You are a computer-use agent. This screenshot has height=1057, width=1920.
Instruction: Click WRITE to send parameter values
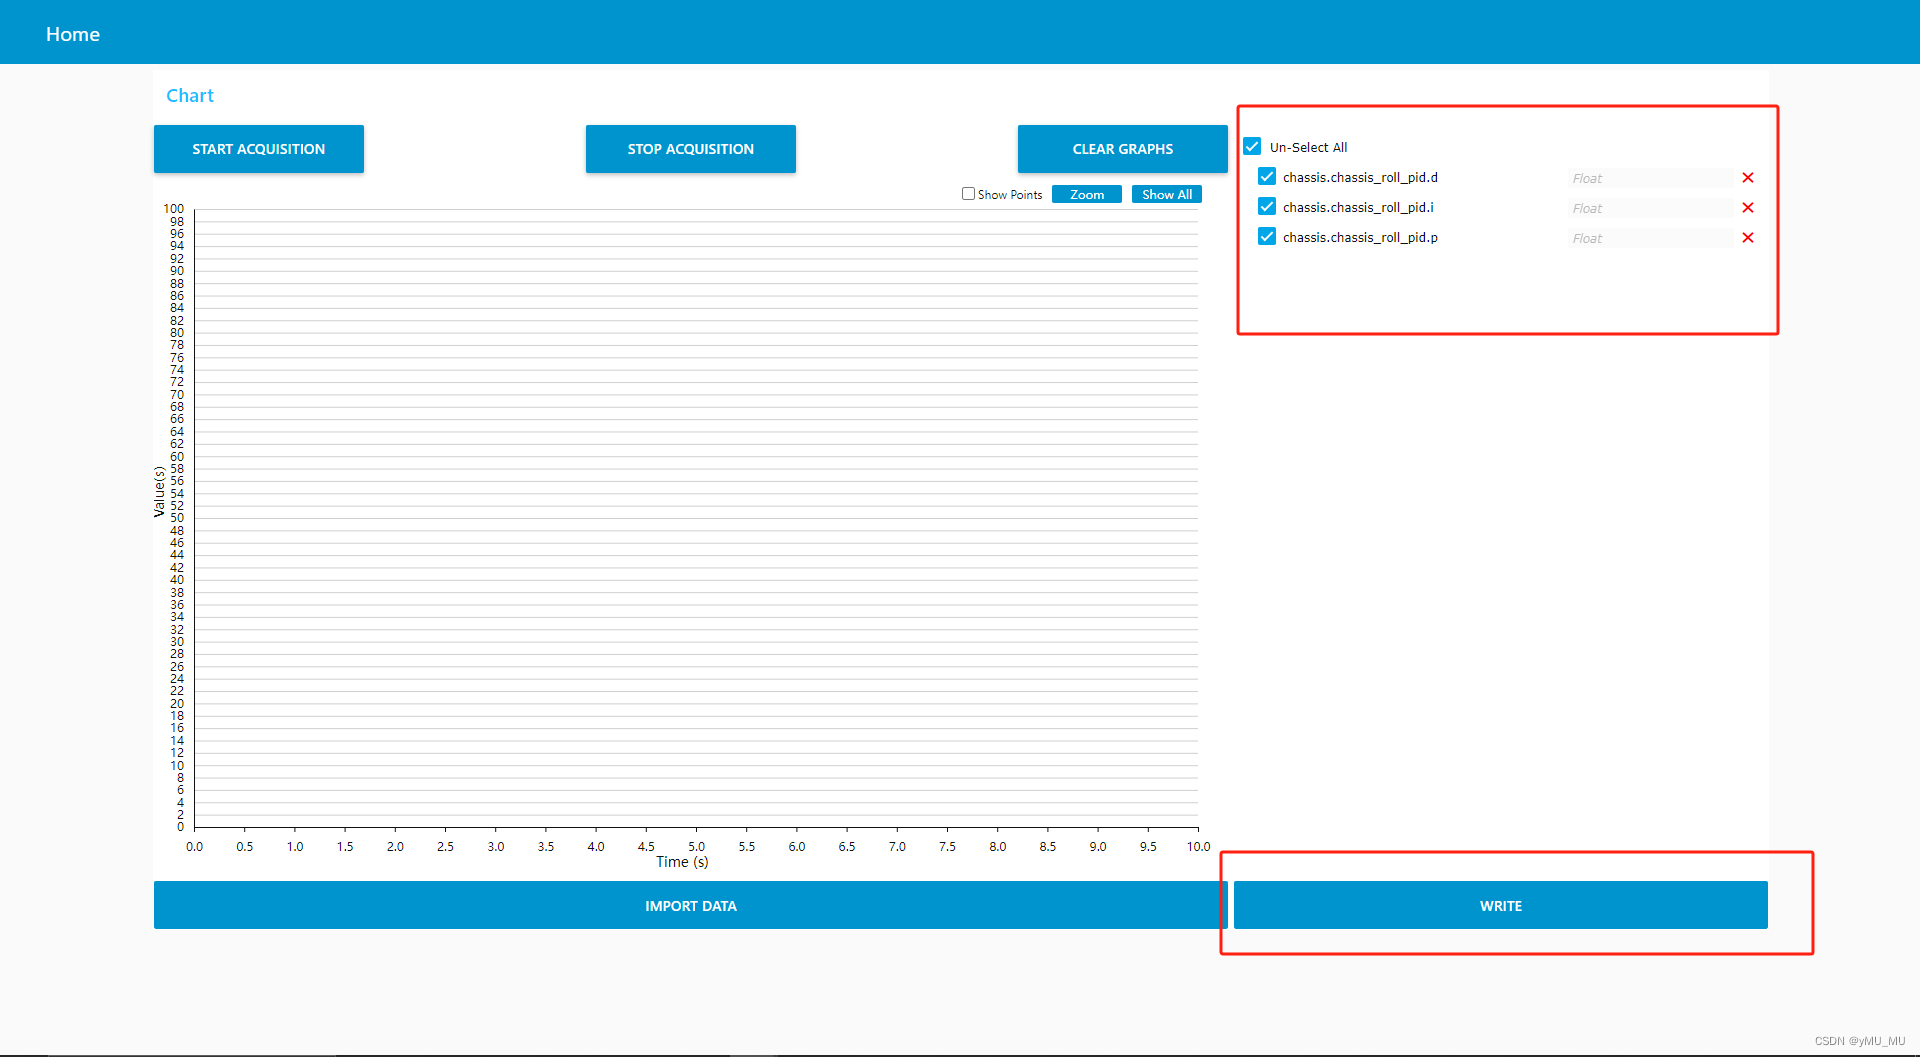(1500, 905)
